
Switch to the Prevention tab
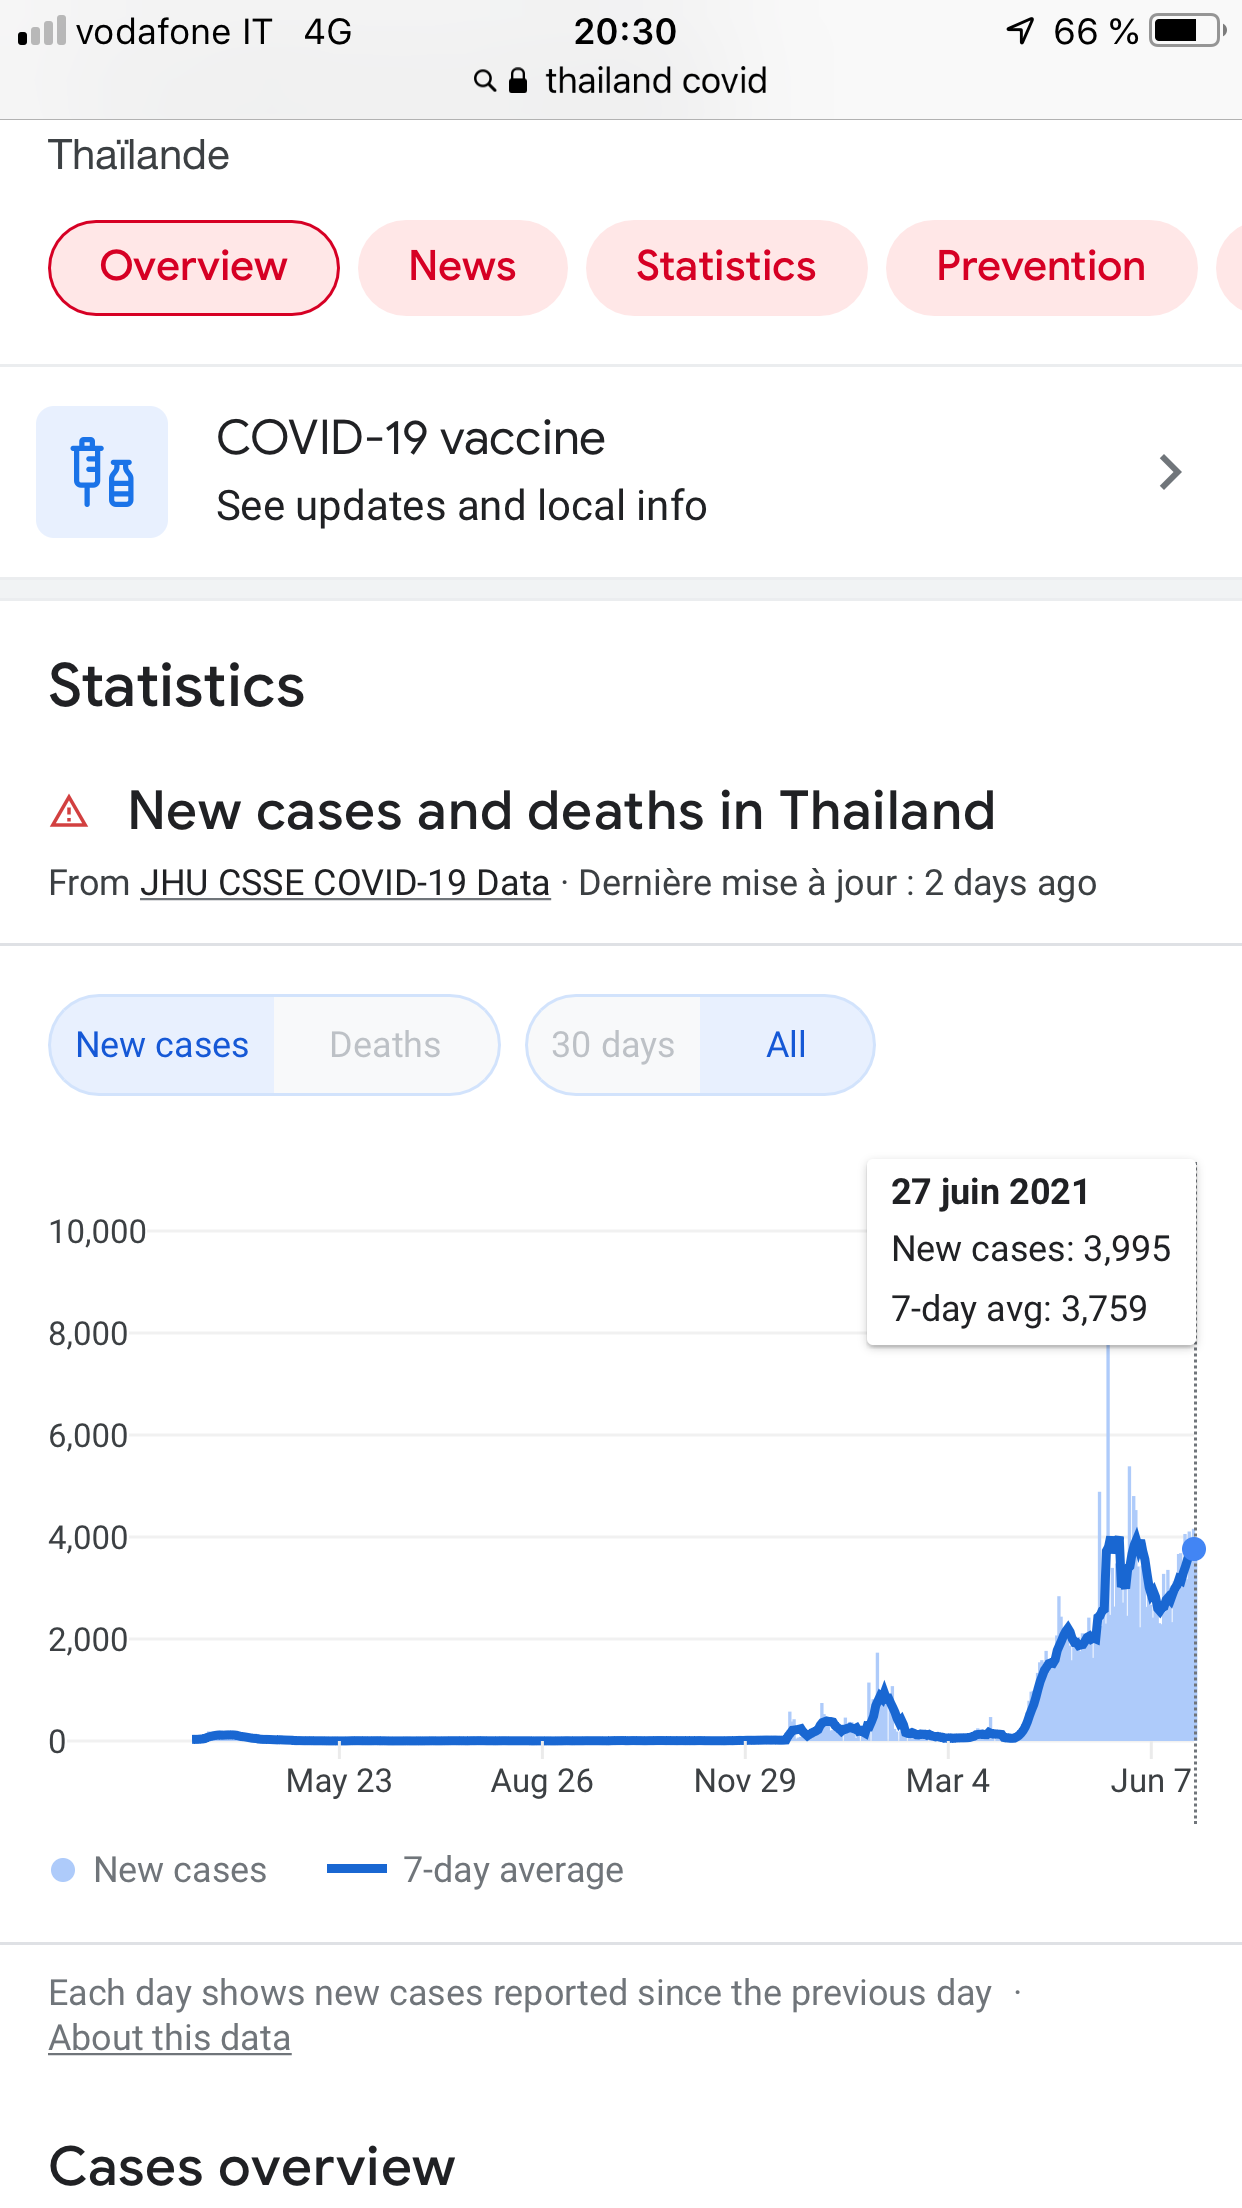click(x=1041, y=267)
